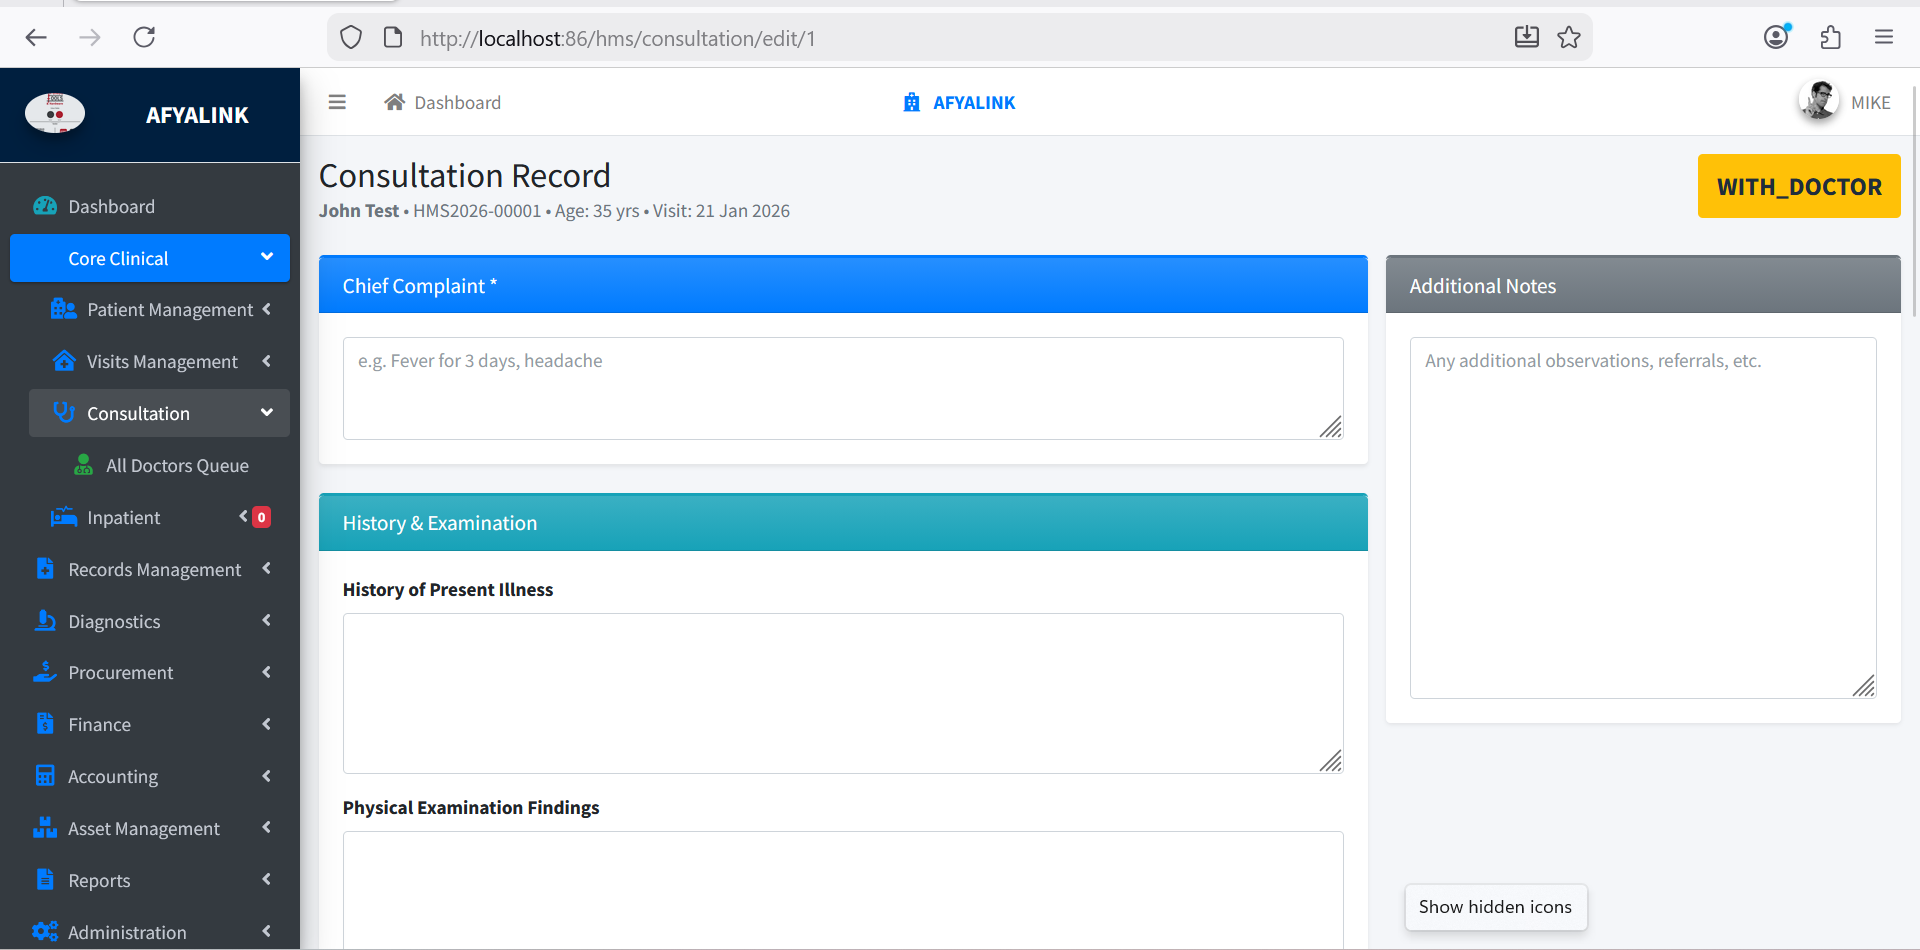Open the Finance menu
The width and height of the screenshot is (1920, 950).
click(99, 725)
